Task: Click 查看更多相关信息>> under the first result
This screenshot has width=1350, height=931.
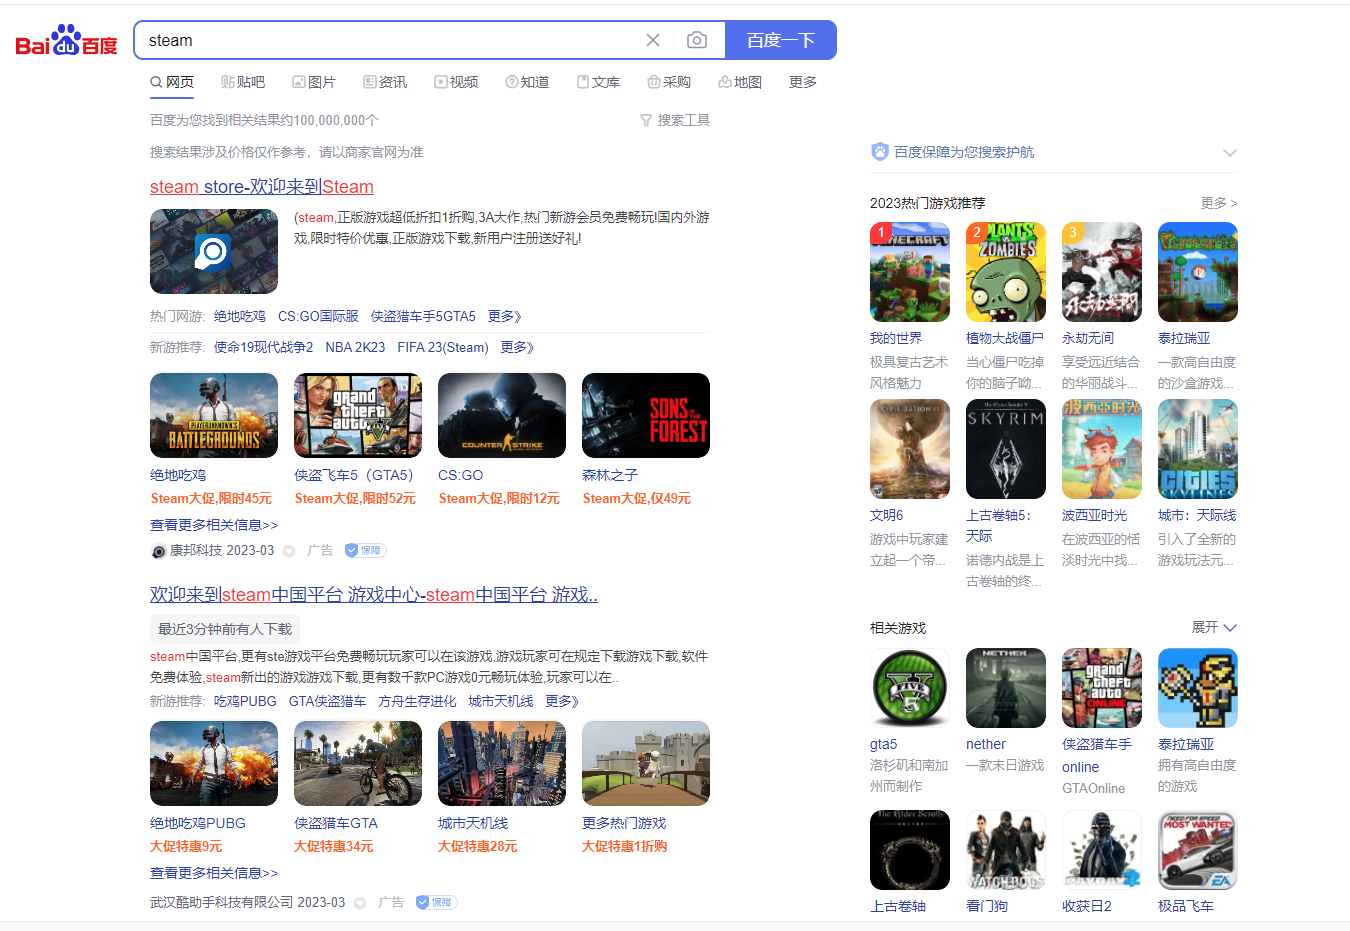Action: pos(214,524)
